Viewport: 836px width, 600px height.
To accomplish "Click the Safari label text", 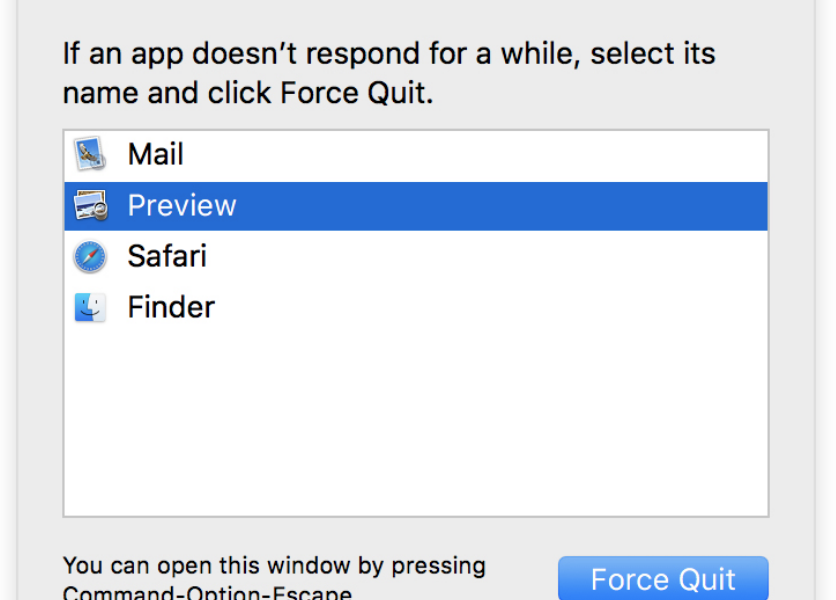I will pyautogui.click(x=166, y=256).
